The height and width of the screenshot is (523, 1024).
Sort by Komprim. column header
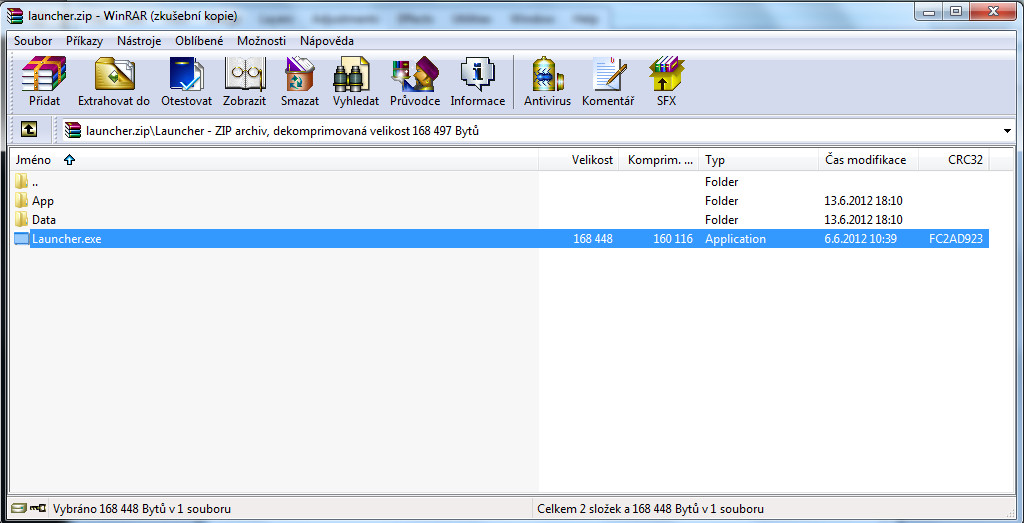point(659,160)
